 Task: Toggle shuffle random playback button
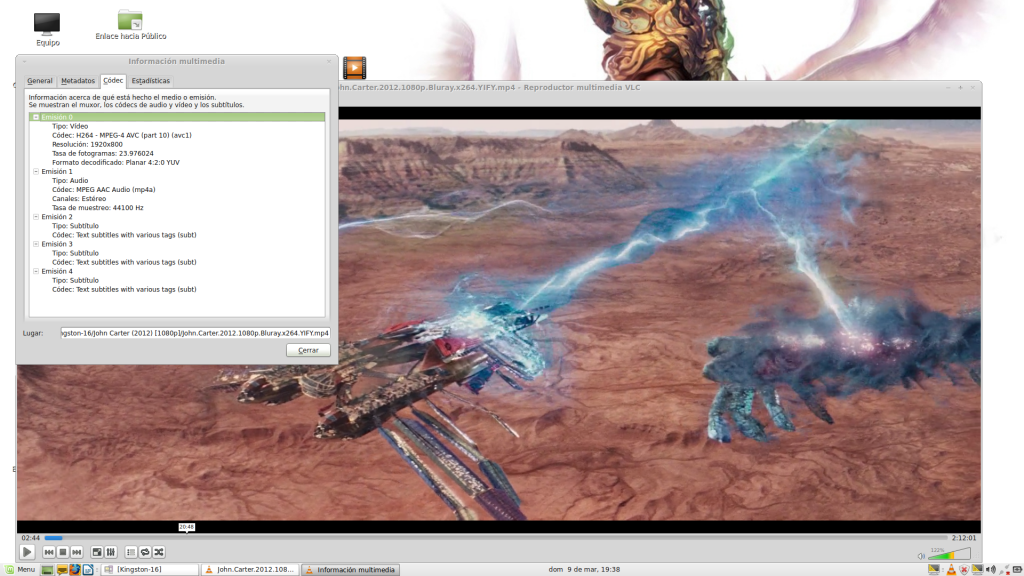click(x=159, y=552)
